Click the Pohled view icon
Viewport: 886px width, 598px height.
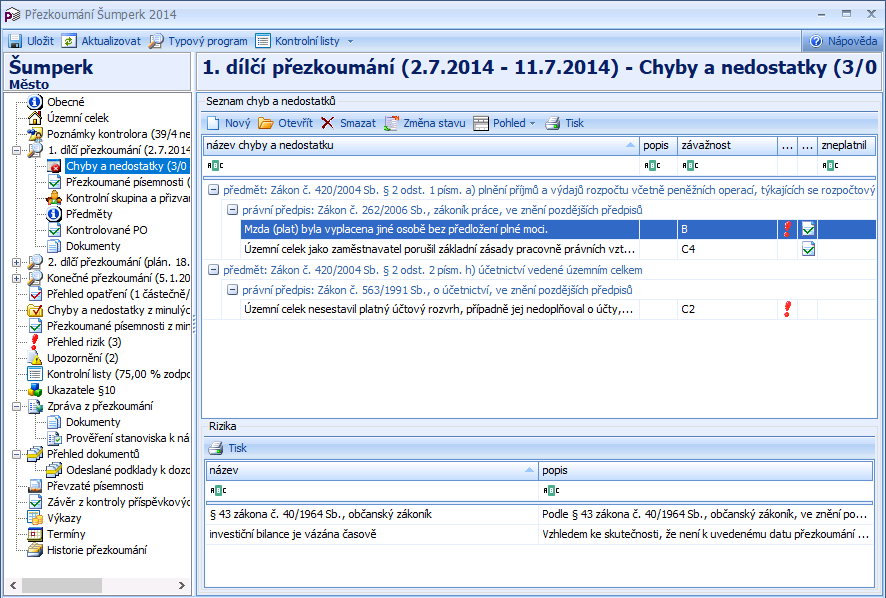(x=481, y=123)
